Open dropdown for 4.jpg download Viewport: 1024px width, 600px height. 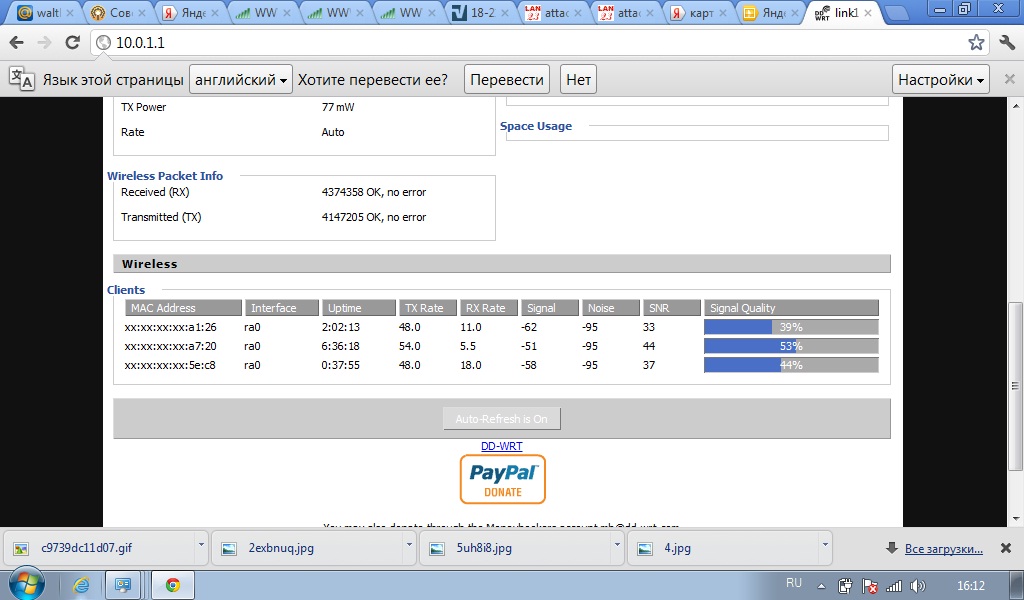pos(825,544)
